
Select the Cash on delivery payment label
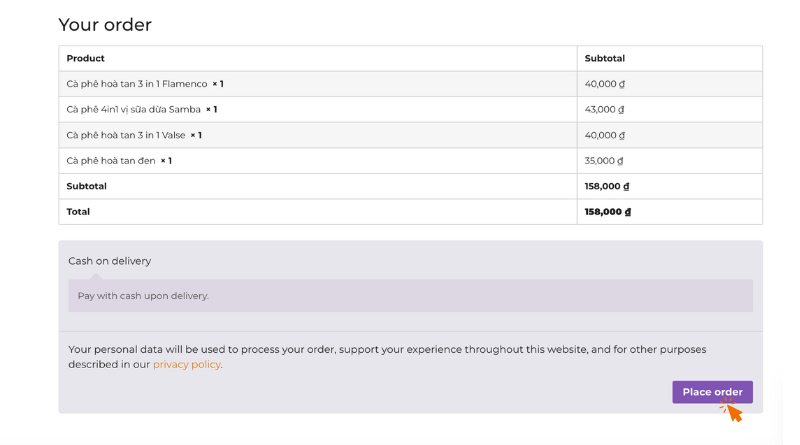click(110, 261)
